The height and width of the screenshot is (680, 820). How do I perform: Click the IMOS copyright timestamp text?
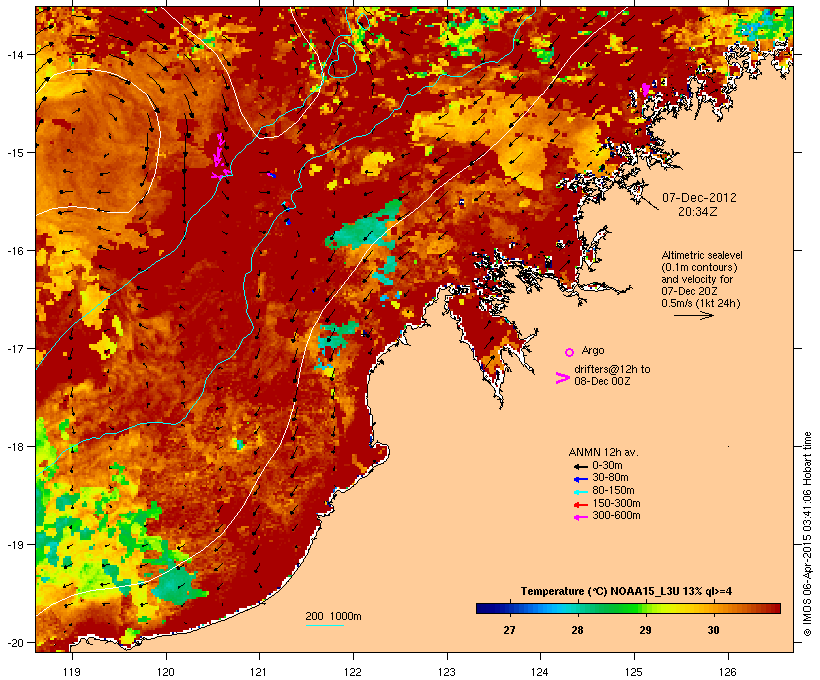(807, 534)
